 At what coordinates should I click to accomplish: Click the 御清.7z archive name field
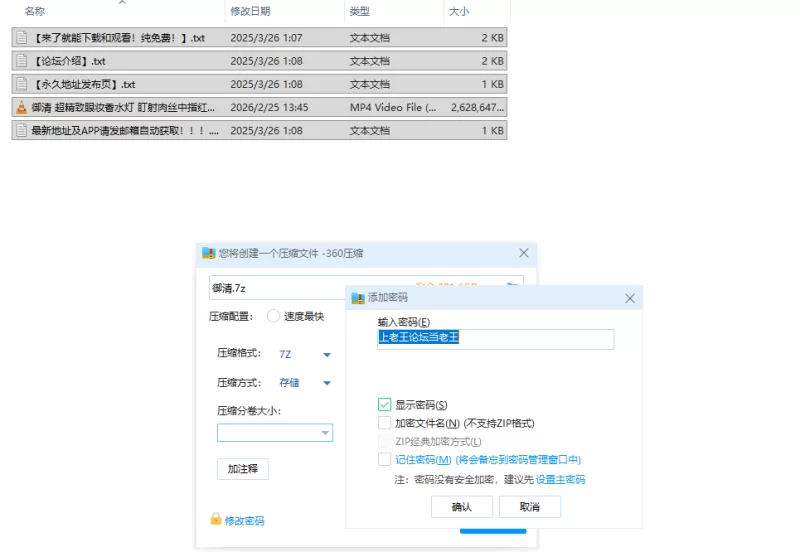click(x=277, y=288)
